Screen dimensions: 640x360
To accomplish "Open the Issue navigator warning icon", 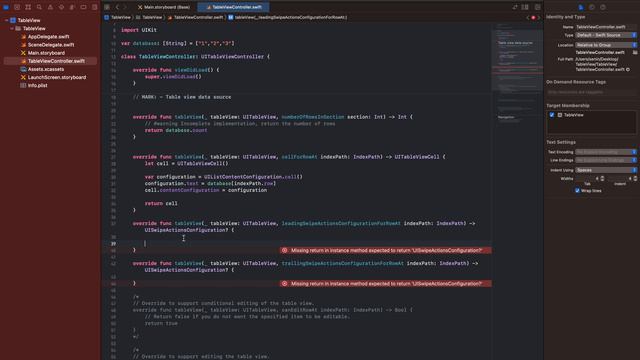I will point(50,7).
